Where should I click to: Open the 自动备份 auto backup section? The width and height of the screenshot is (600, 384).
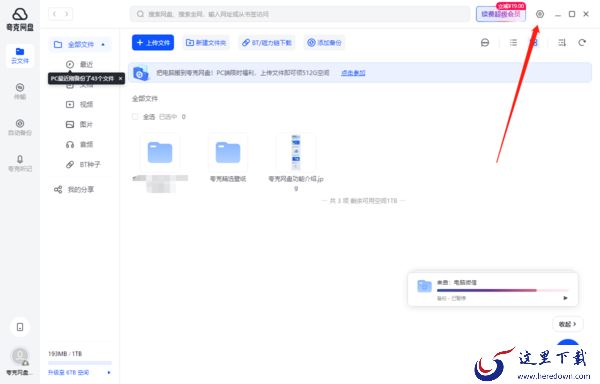click(20, 127)
